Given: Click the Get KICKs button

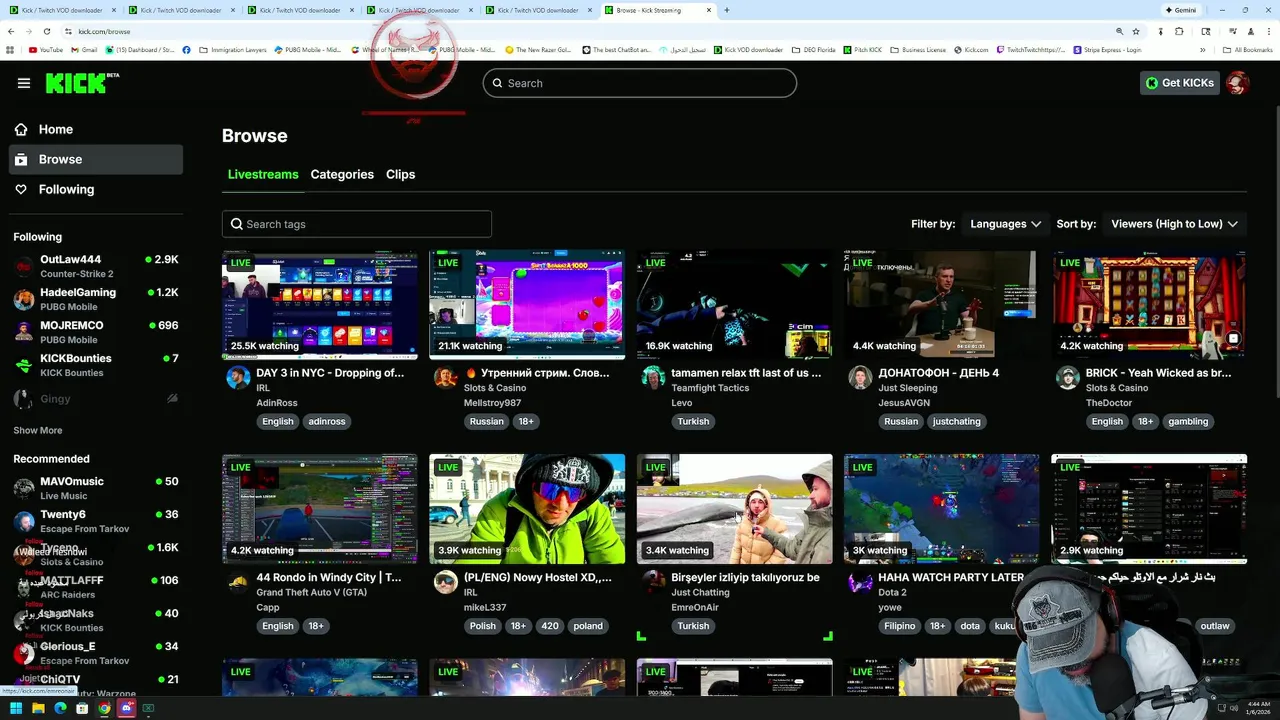Looking at the screenshot, I should 1180,83.
